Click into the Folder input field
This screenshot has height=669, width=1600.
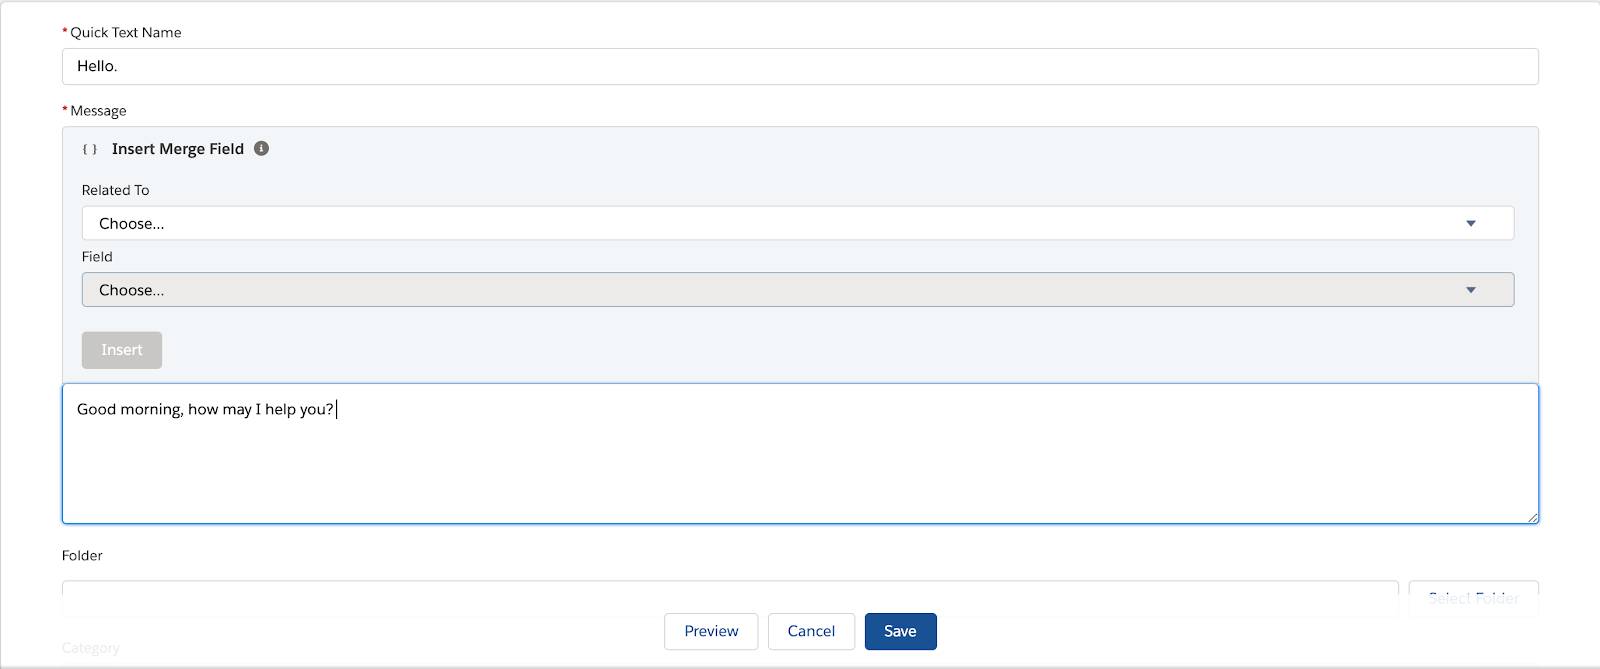[x=730, y=597]
